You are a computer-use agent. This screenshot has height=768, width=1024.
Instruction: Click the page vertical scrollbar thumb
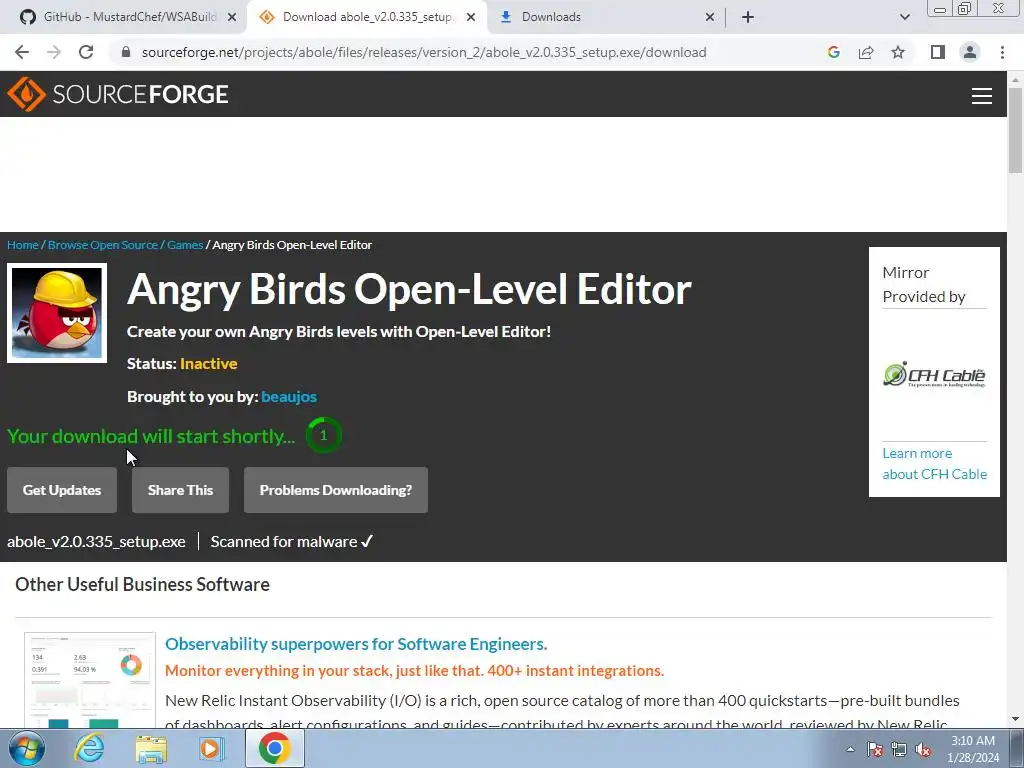point(1015,131)
